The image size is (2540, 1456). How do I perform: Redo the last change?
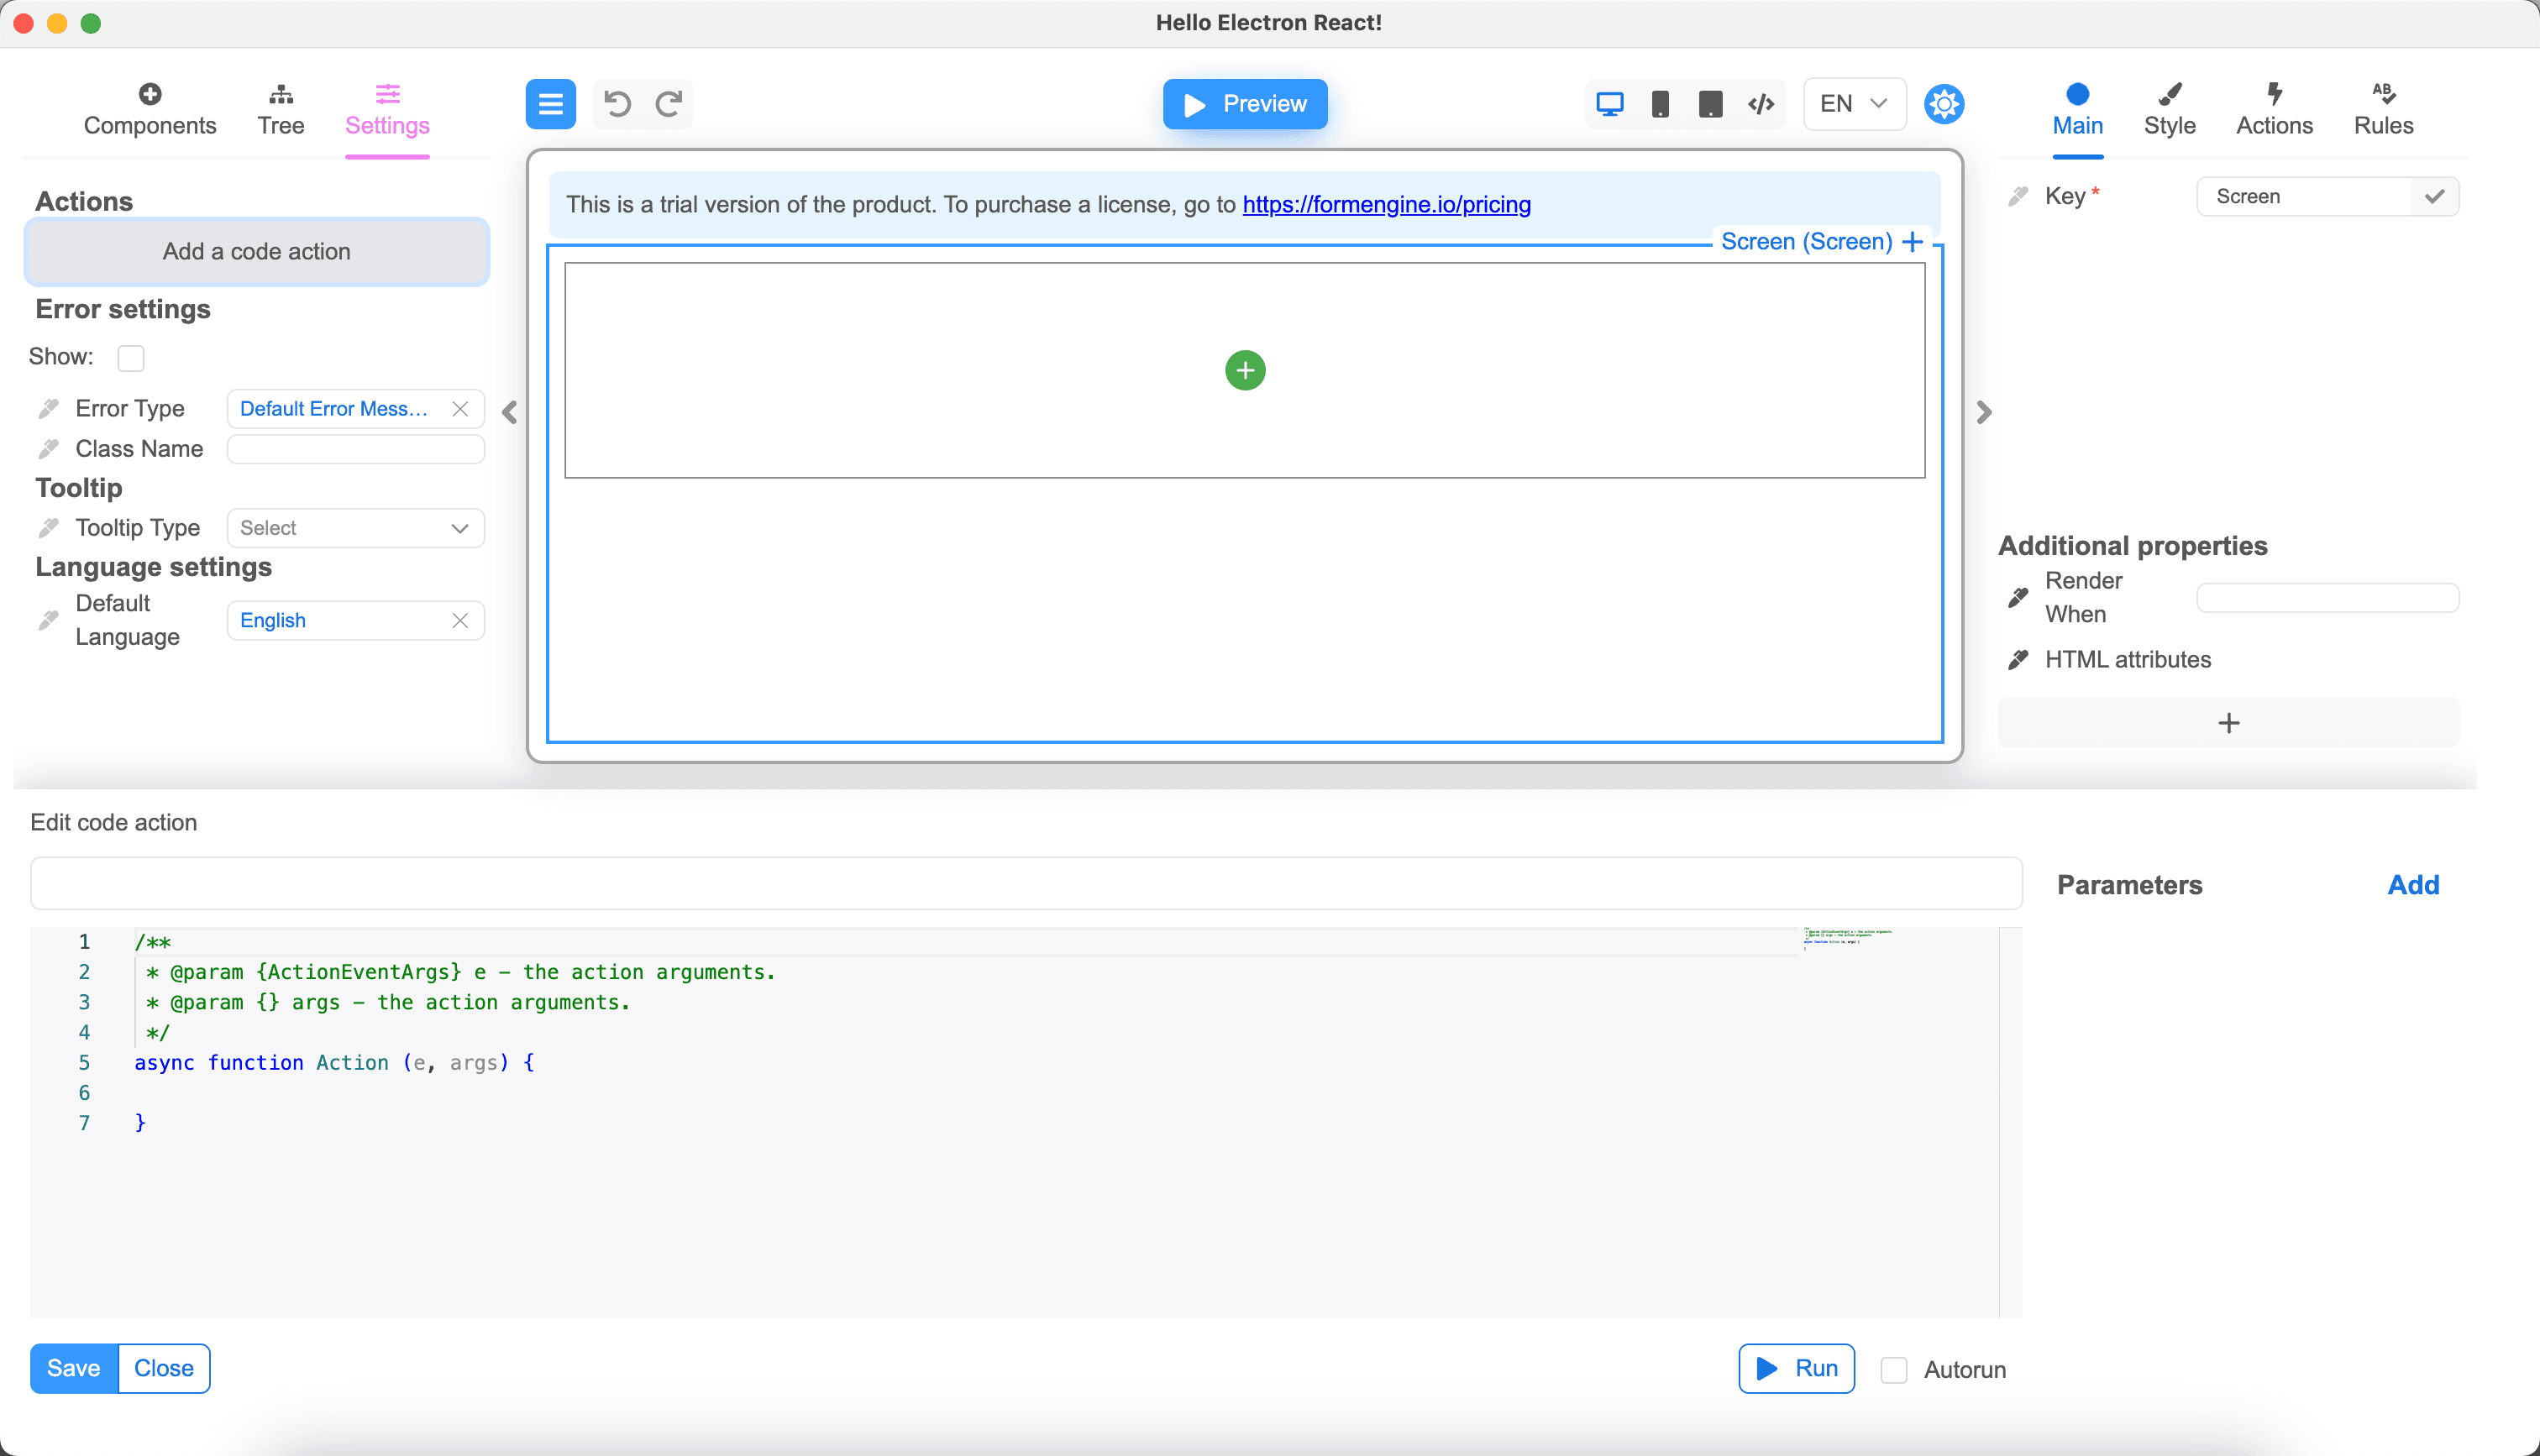pyautogui.click(x=670, y=103)
